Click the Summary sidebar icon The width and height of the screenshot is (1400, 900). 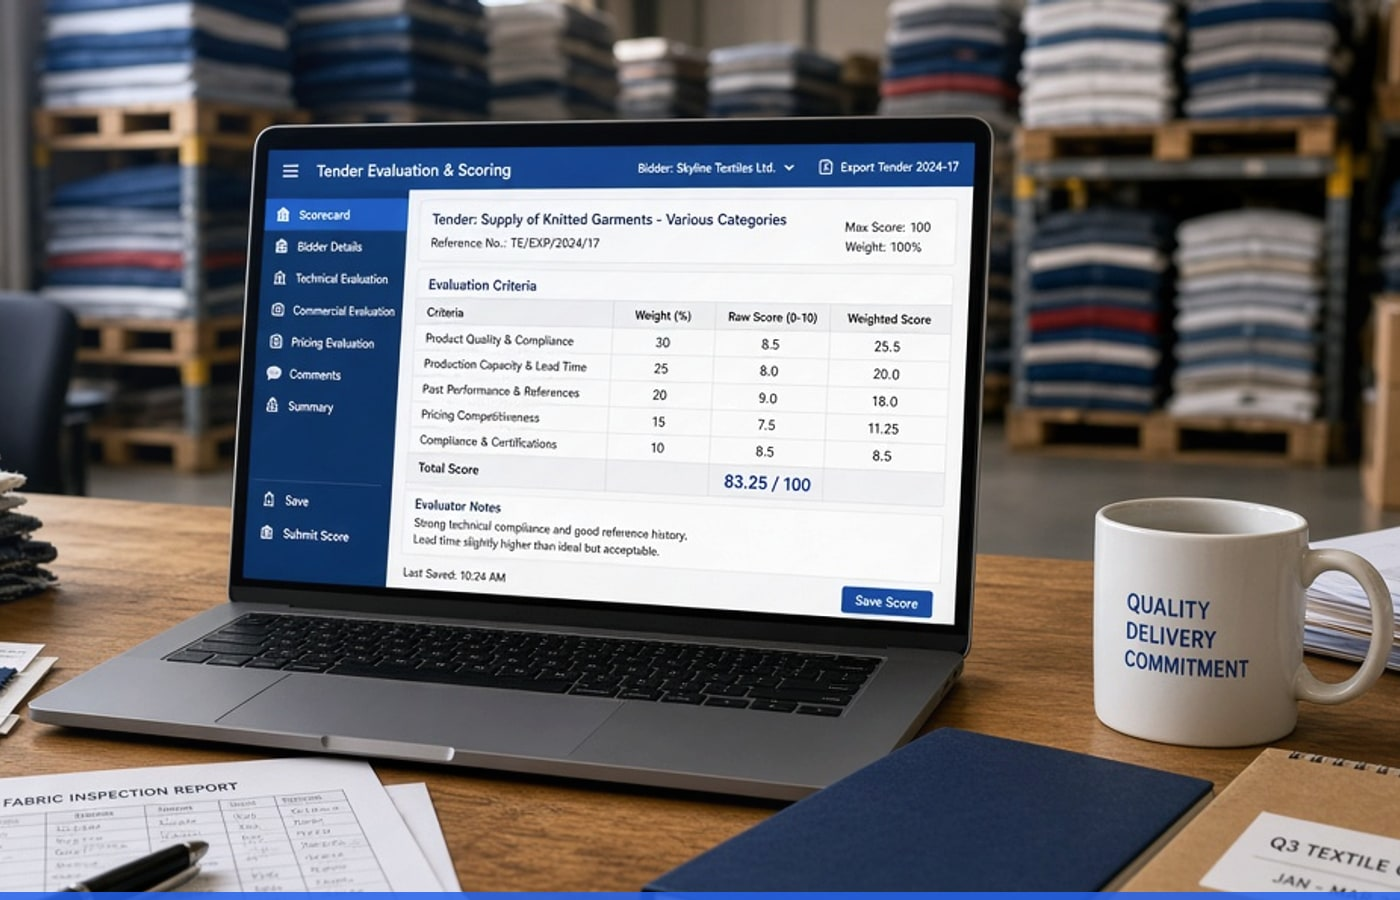(272, 405)
